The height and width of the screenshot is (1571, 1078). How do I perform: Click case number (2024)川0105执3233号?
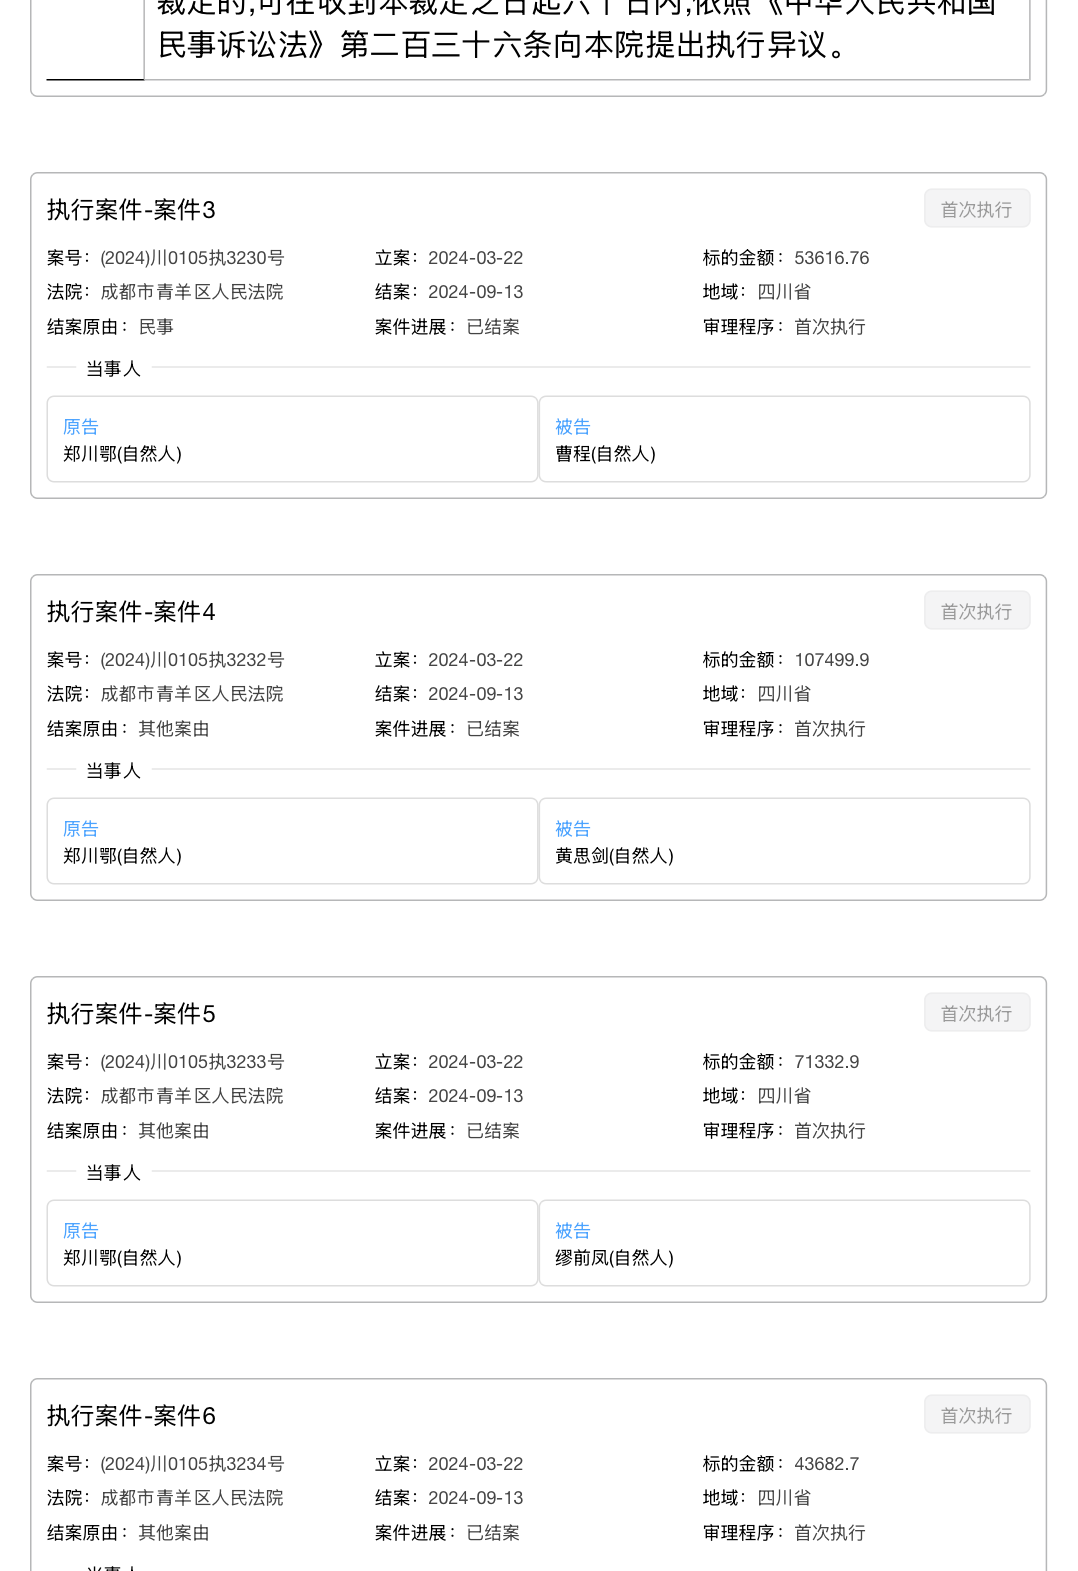192,1062
